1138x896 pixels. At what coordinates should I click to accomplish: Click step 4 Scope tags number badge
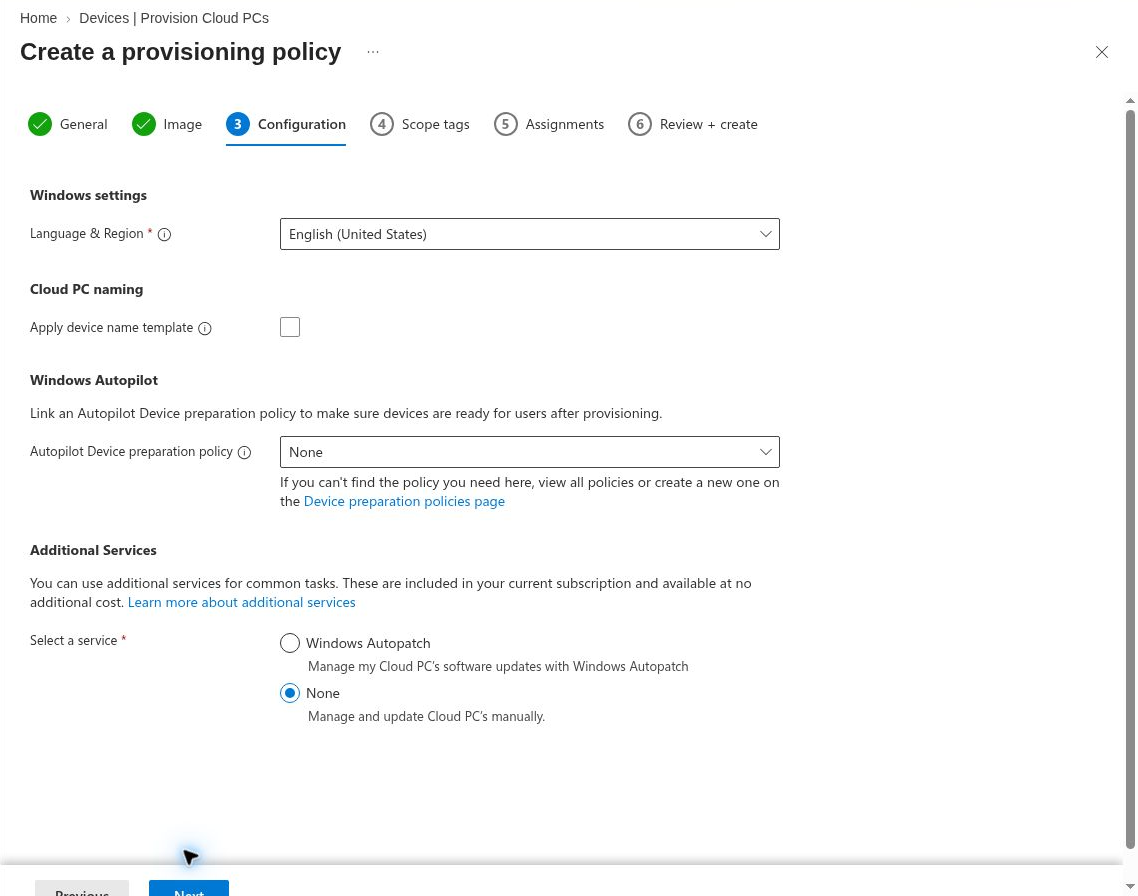pyautogui.click(x=382, y=124)
